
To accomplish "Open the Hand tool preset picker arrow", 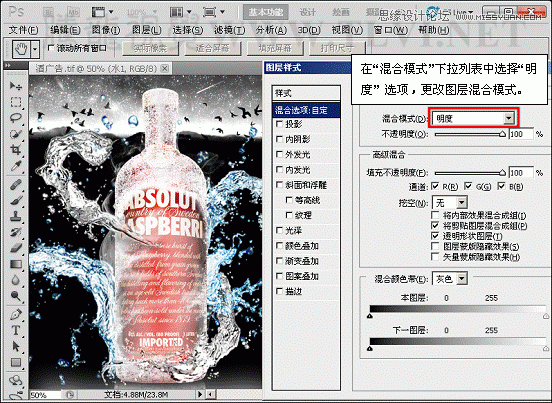I will coord(34,49).
